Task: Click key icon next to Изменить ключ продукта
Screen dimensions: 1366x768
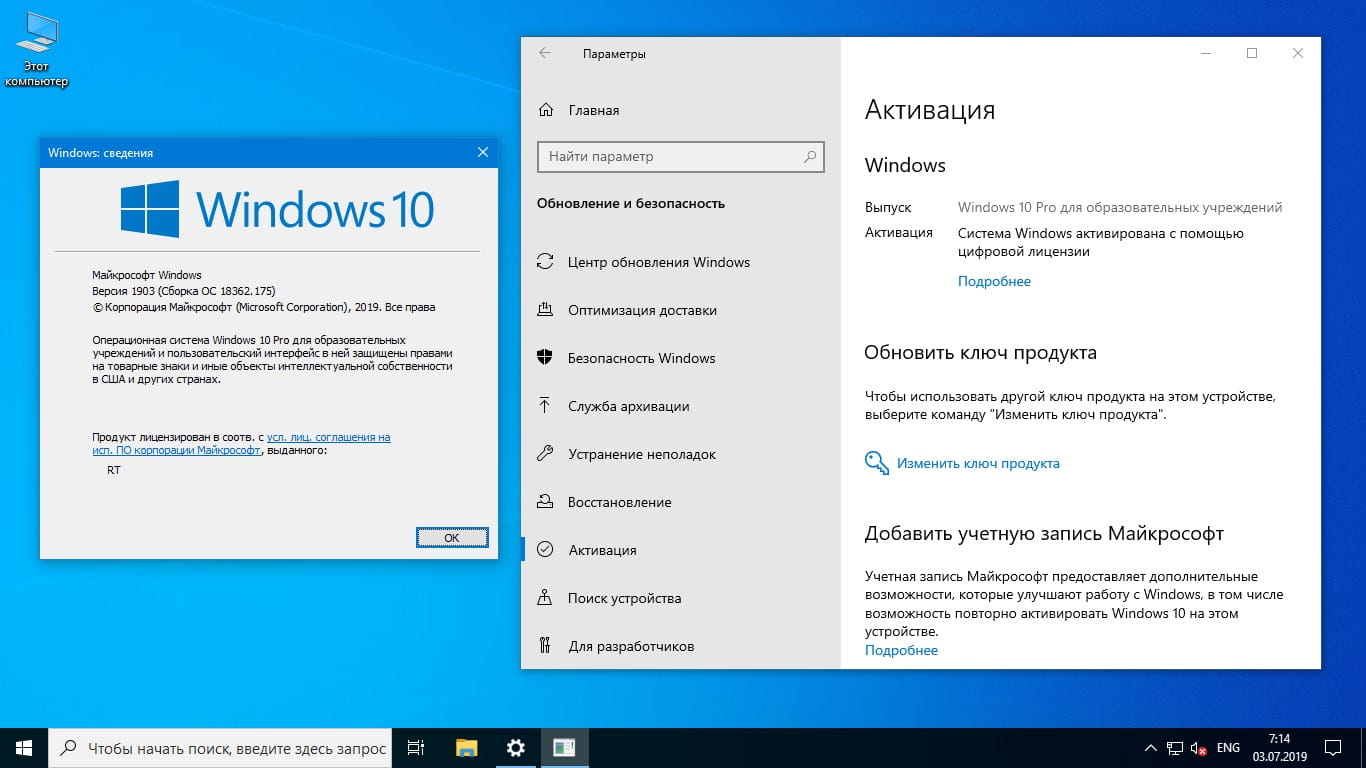Action: 877,463
